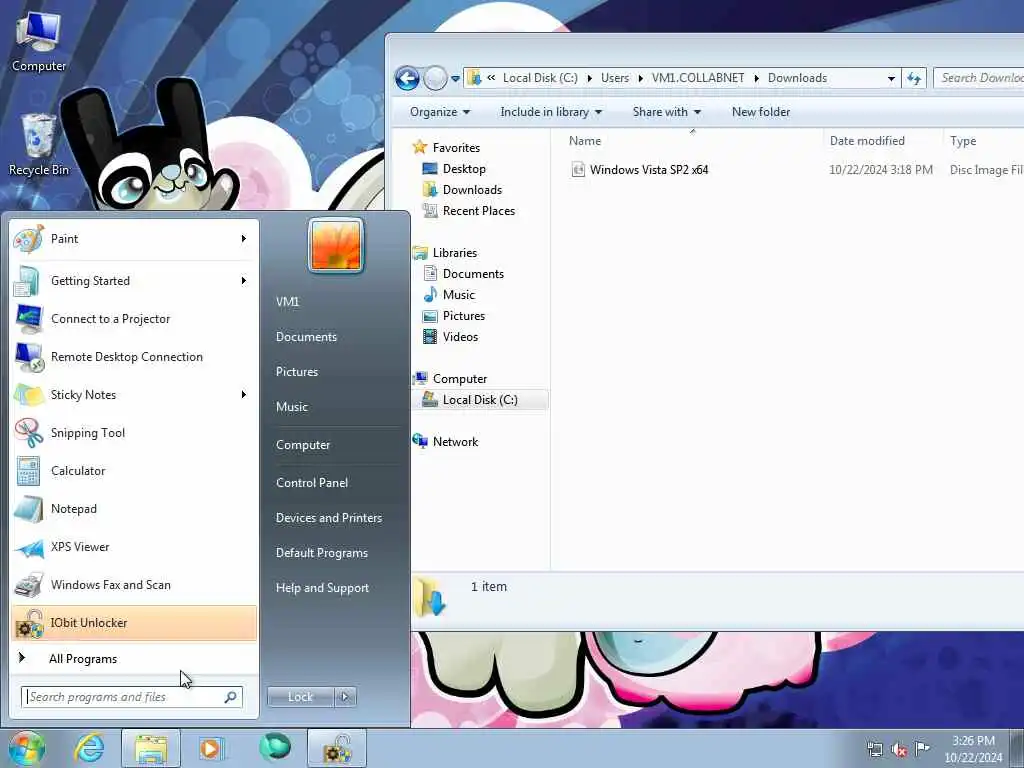
Task: Open Default Programs
Action: (322, 553)
